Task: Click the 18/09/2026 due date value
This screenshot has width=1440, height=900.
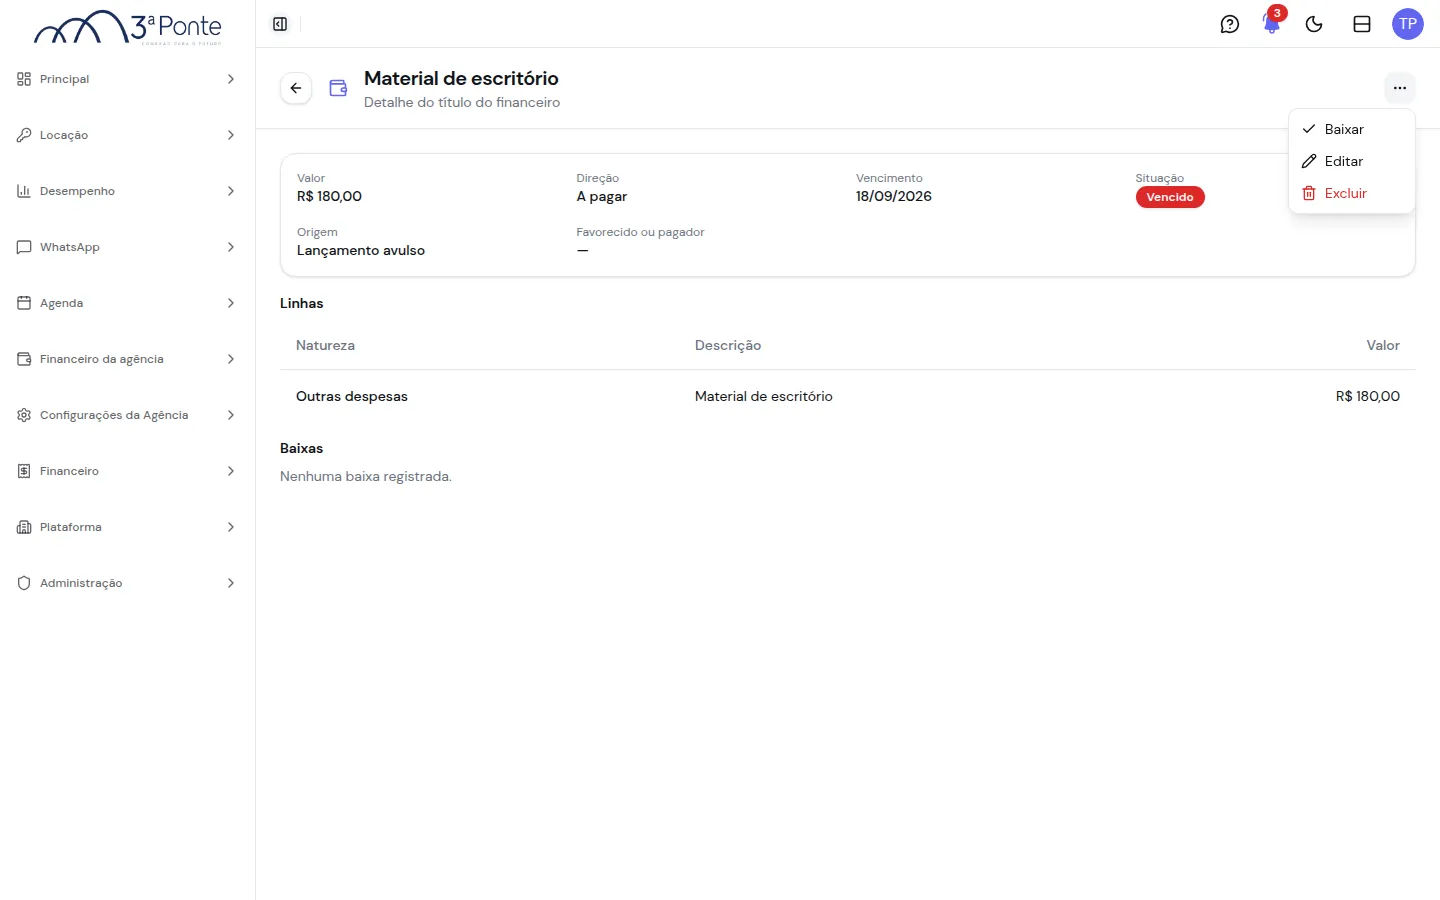Action: (894, 196)
